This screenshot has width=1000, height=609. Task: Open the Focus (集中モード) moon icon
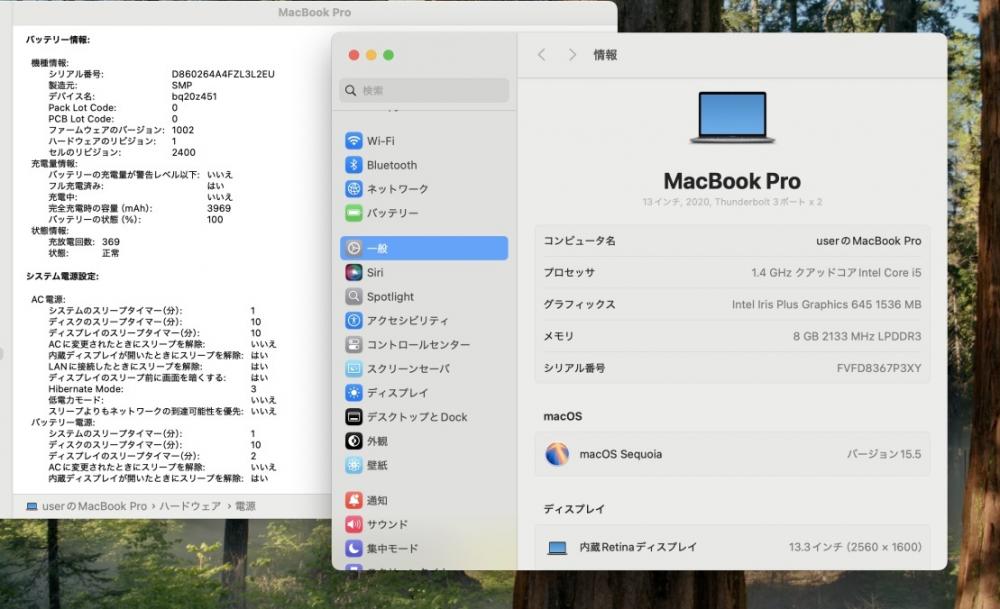353,548
